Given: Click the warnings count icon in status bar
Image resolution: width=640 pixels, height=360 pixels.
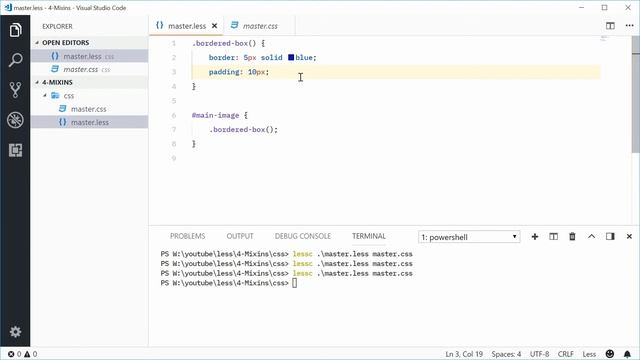Looking at the screenshot, I should [x=27, y=354].
